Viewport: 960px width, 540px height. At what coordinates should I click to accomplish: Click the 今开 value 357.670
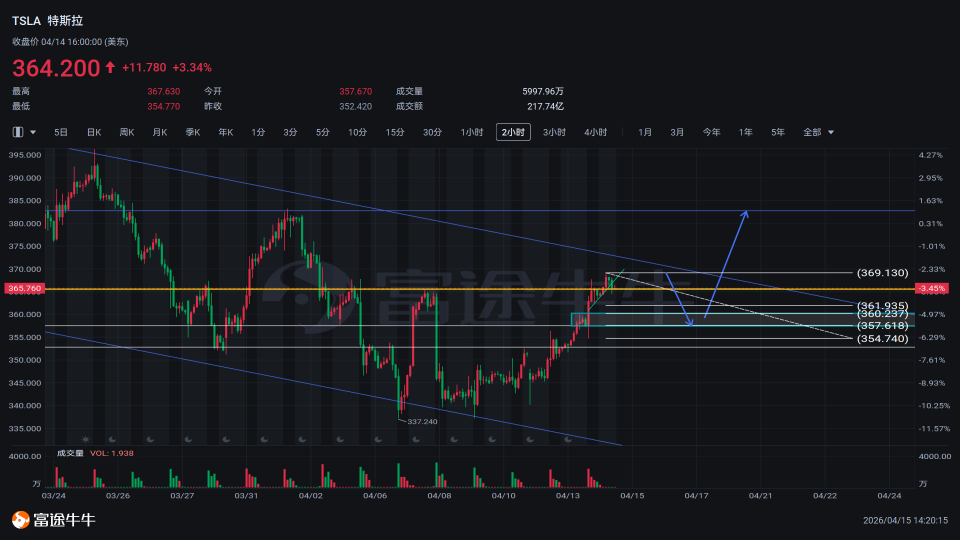click(356, 91)
